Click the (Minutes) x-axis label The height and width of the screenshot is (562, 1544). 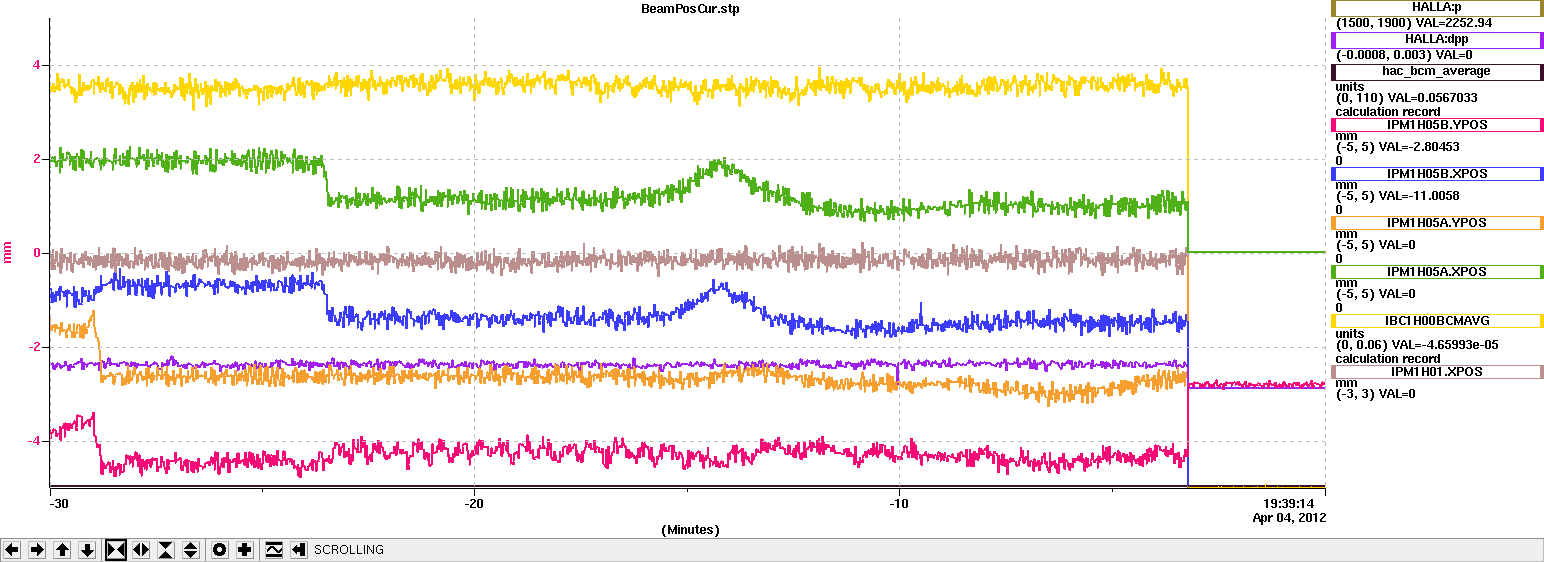pyautogui.click(x=690, y=529)
